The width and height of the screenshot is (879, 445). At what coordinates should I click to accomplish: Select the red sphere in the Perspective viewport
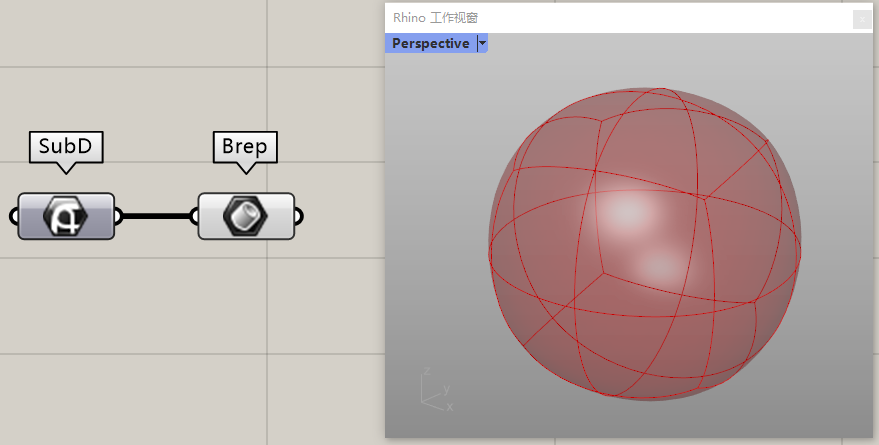pyautogui.click(x=645, y=244)
